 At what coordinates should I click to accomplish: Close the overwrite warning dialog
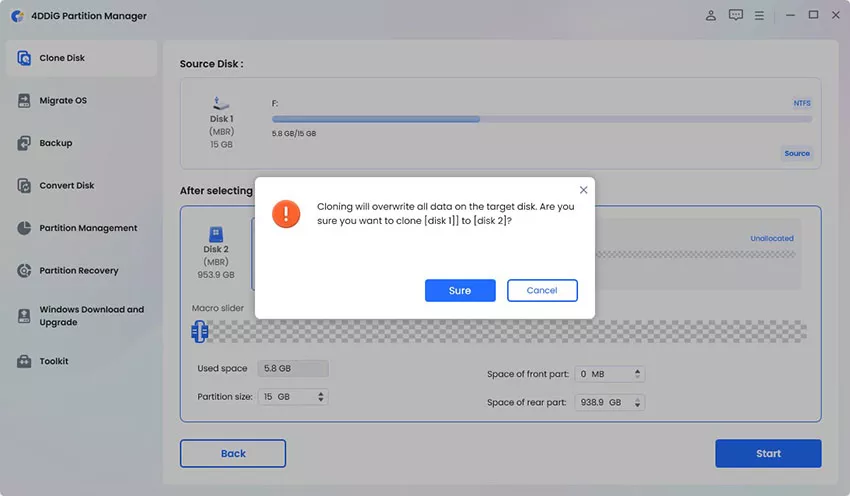pyautogui.click(x=583, y=190)
